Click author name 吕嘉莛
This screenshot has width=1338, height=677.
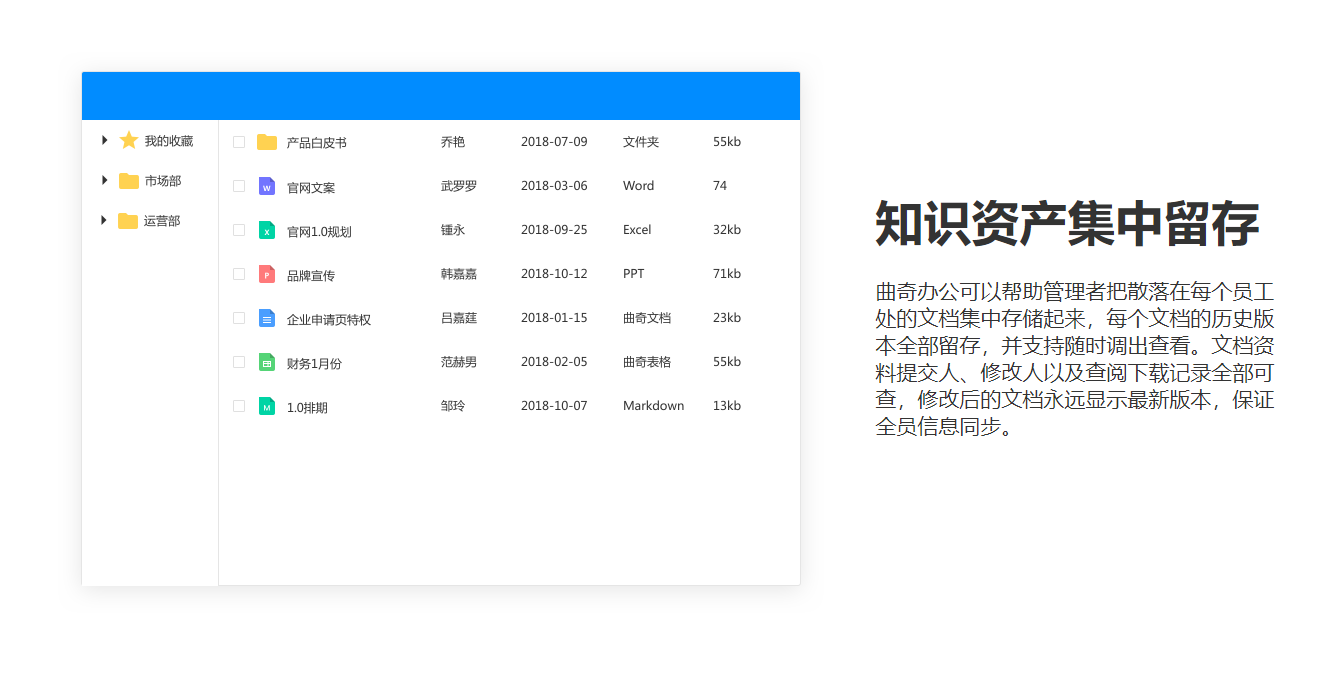coord(459,318)
